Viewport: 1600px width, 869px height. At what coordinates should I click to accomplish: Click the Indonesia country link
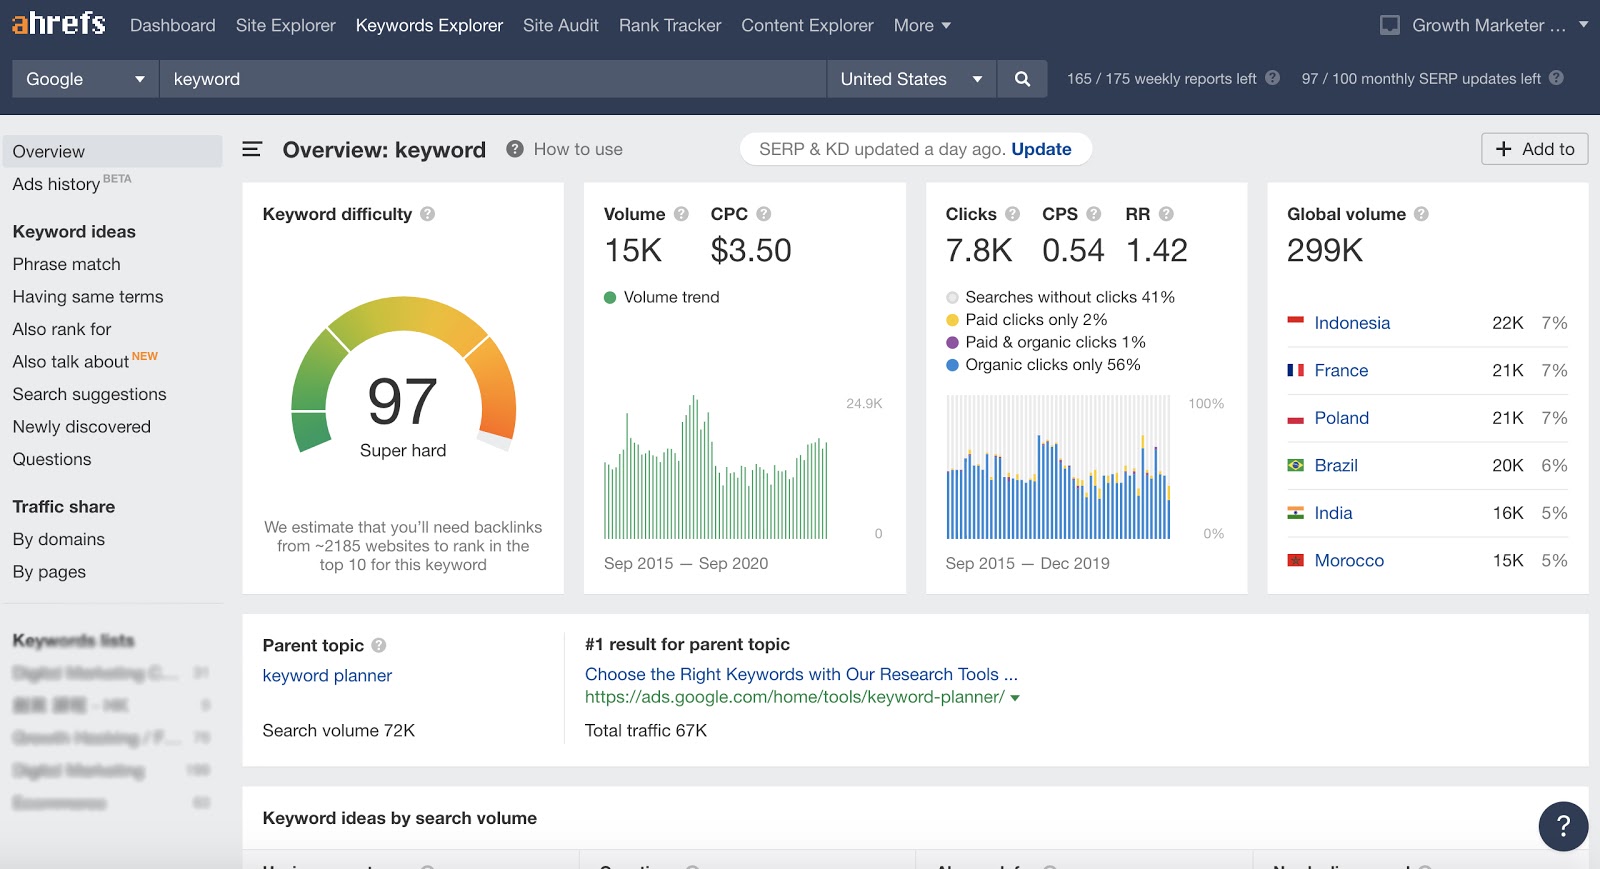pos(1352,323)
